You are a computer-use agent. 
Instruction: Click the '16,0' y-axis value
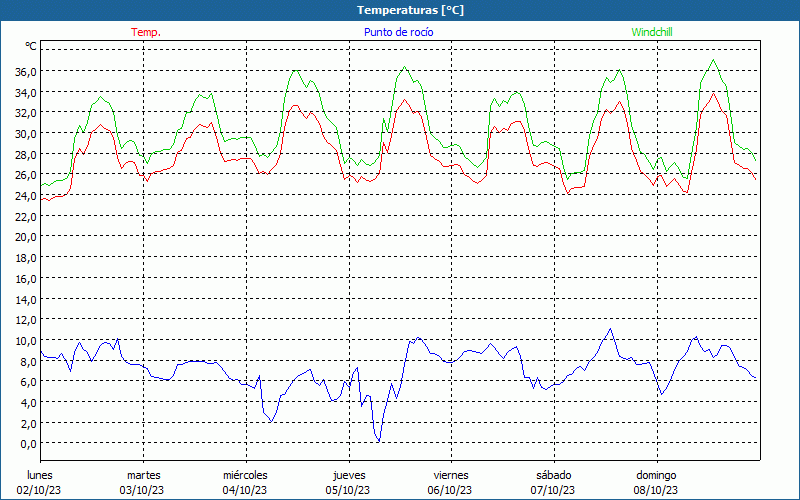pos(26,279)
